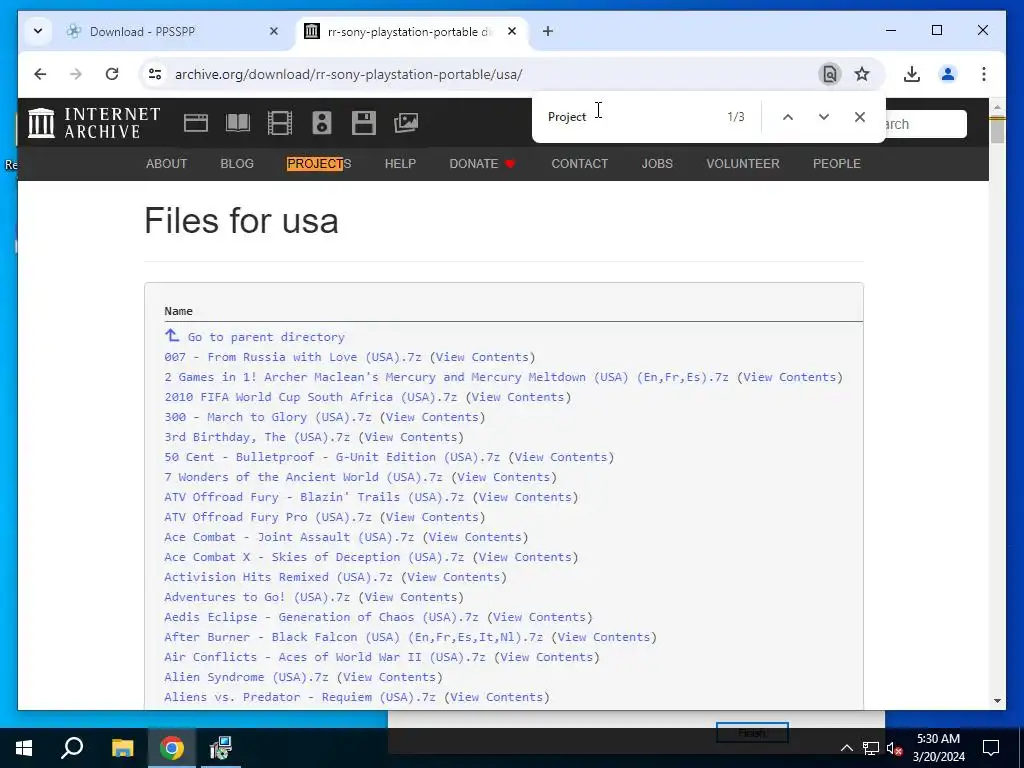
Task: Click the Internet Archive search box
Action: coord(924,123)
